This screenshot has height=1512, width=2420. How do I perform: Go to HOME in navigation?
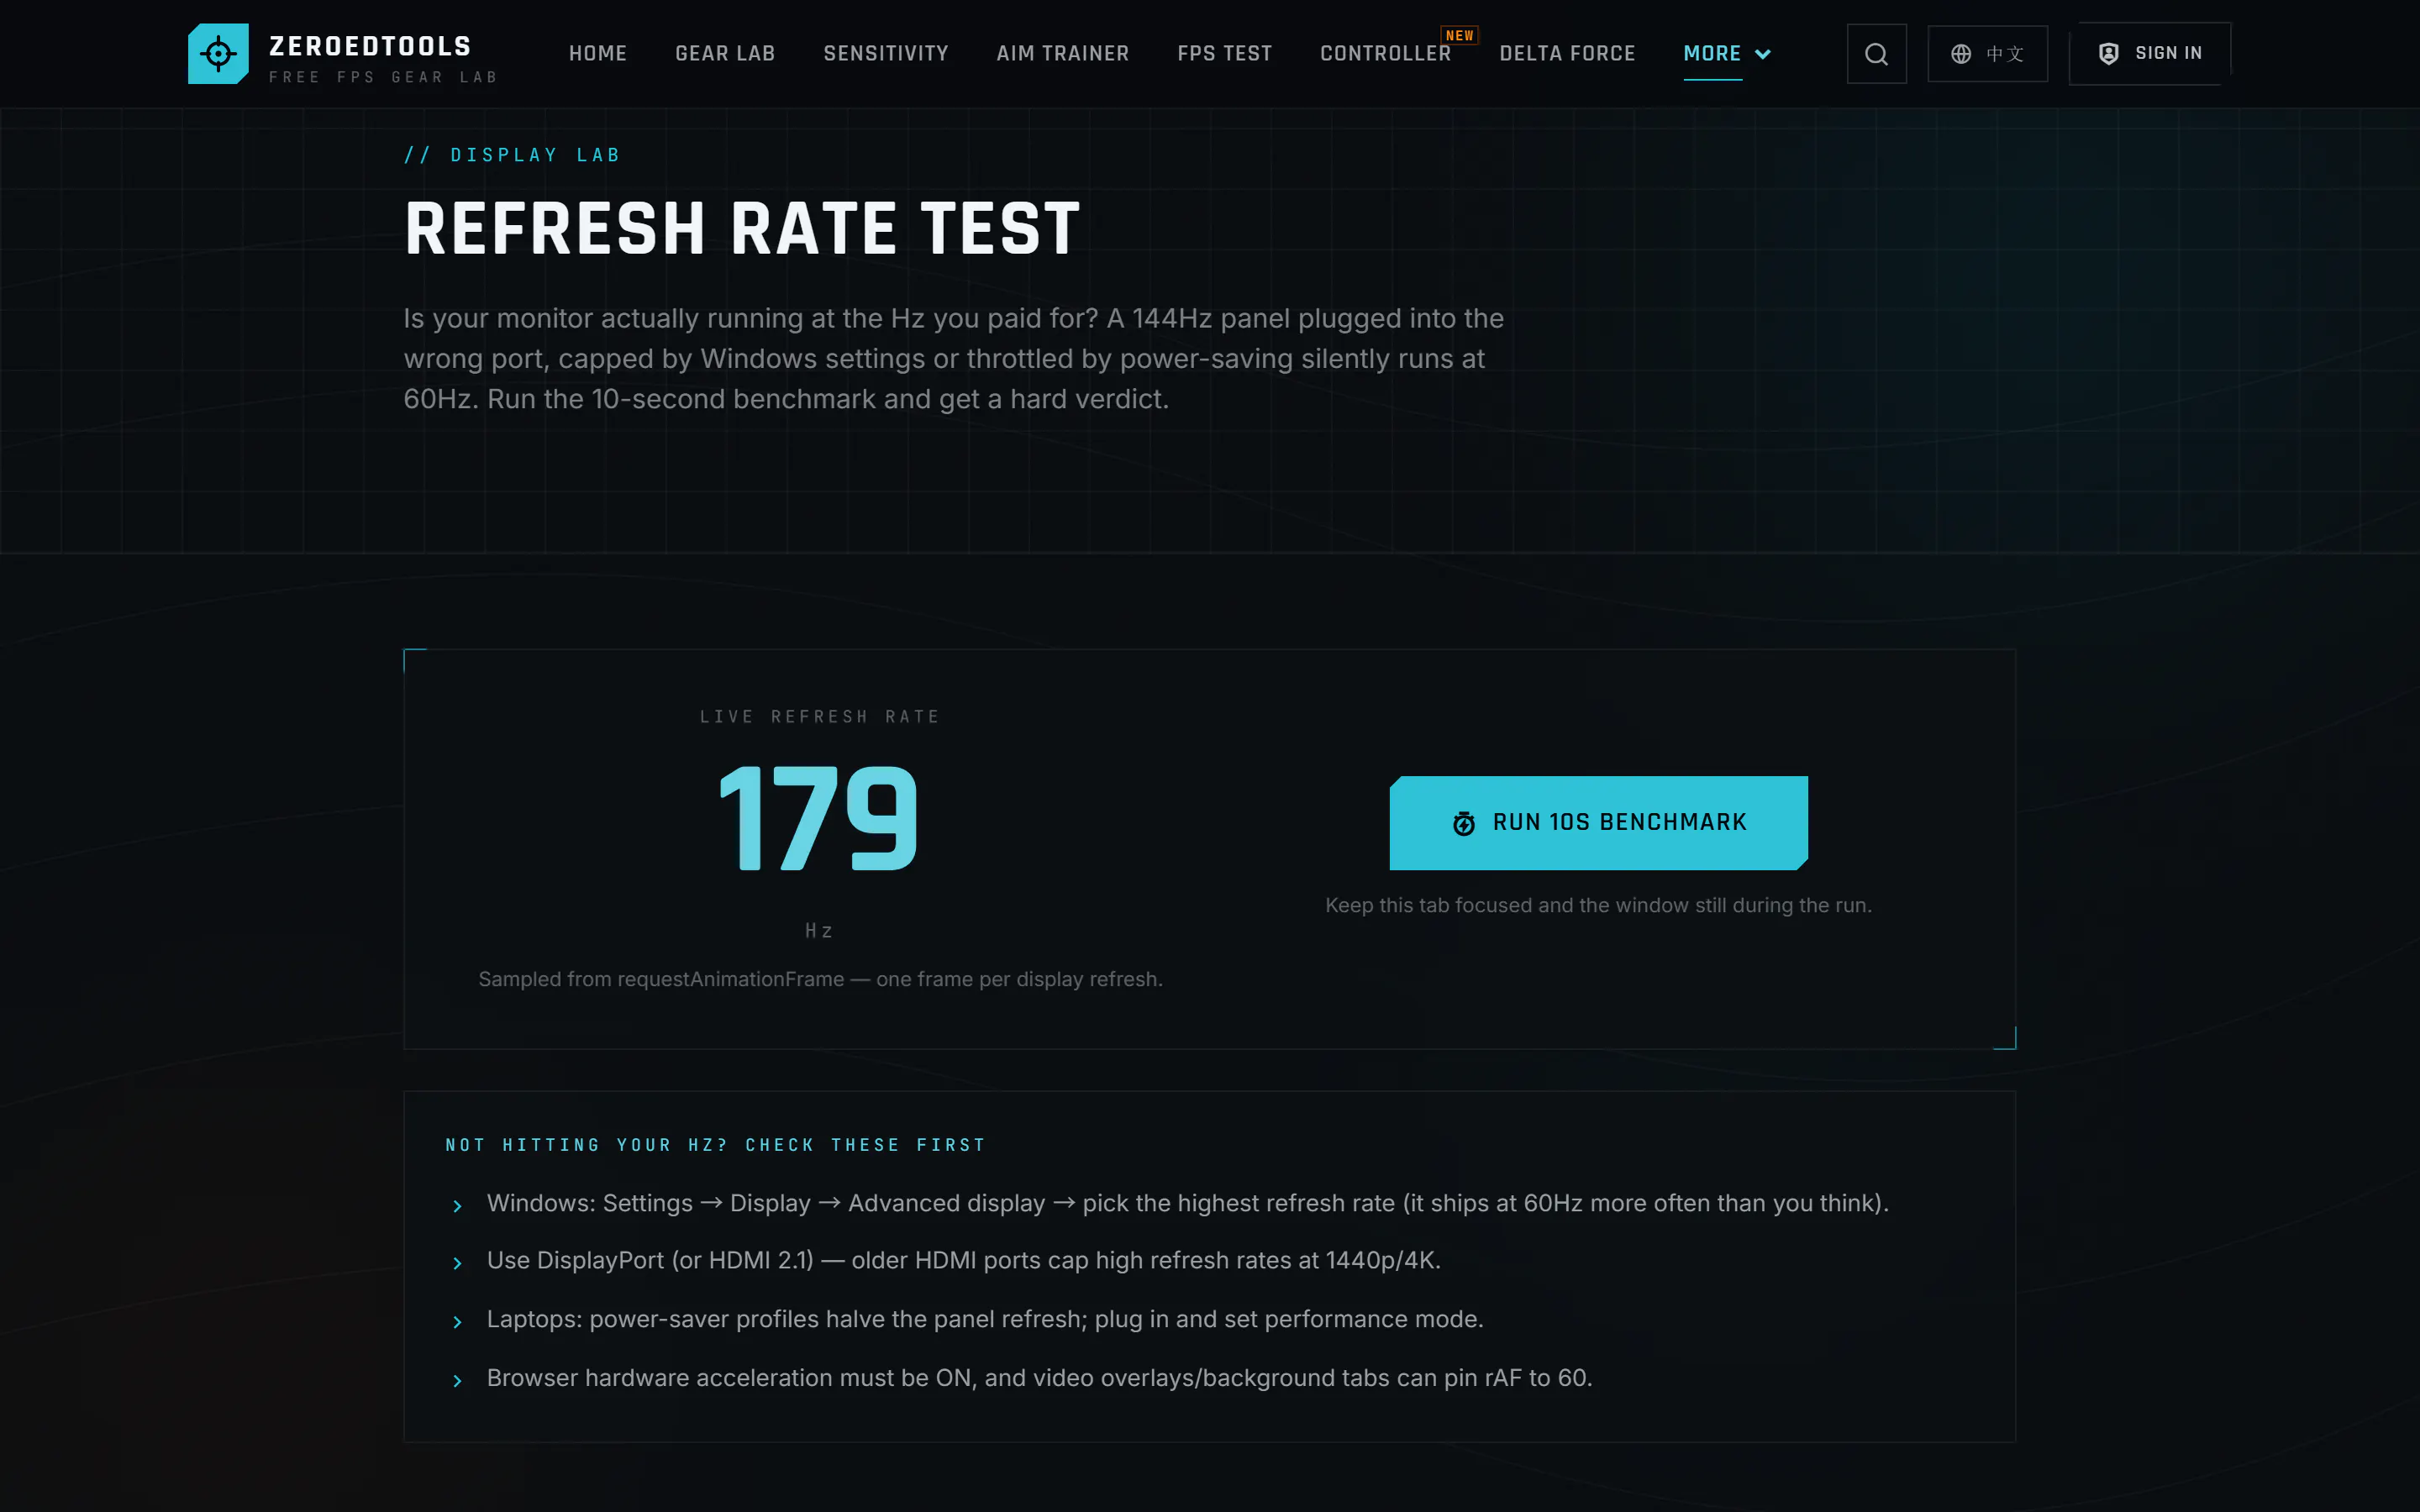[x=598, y=54]
